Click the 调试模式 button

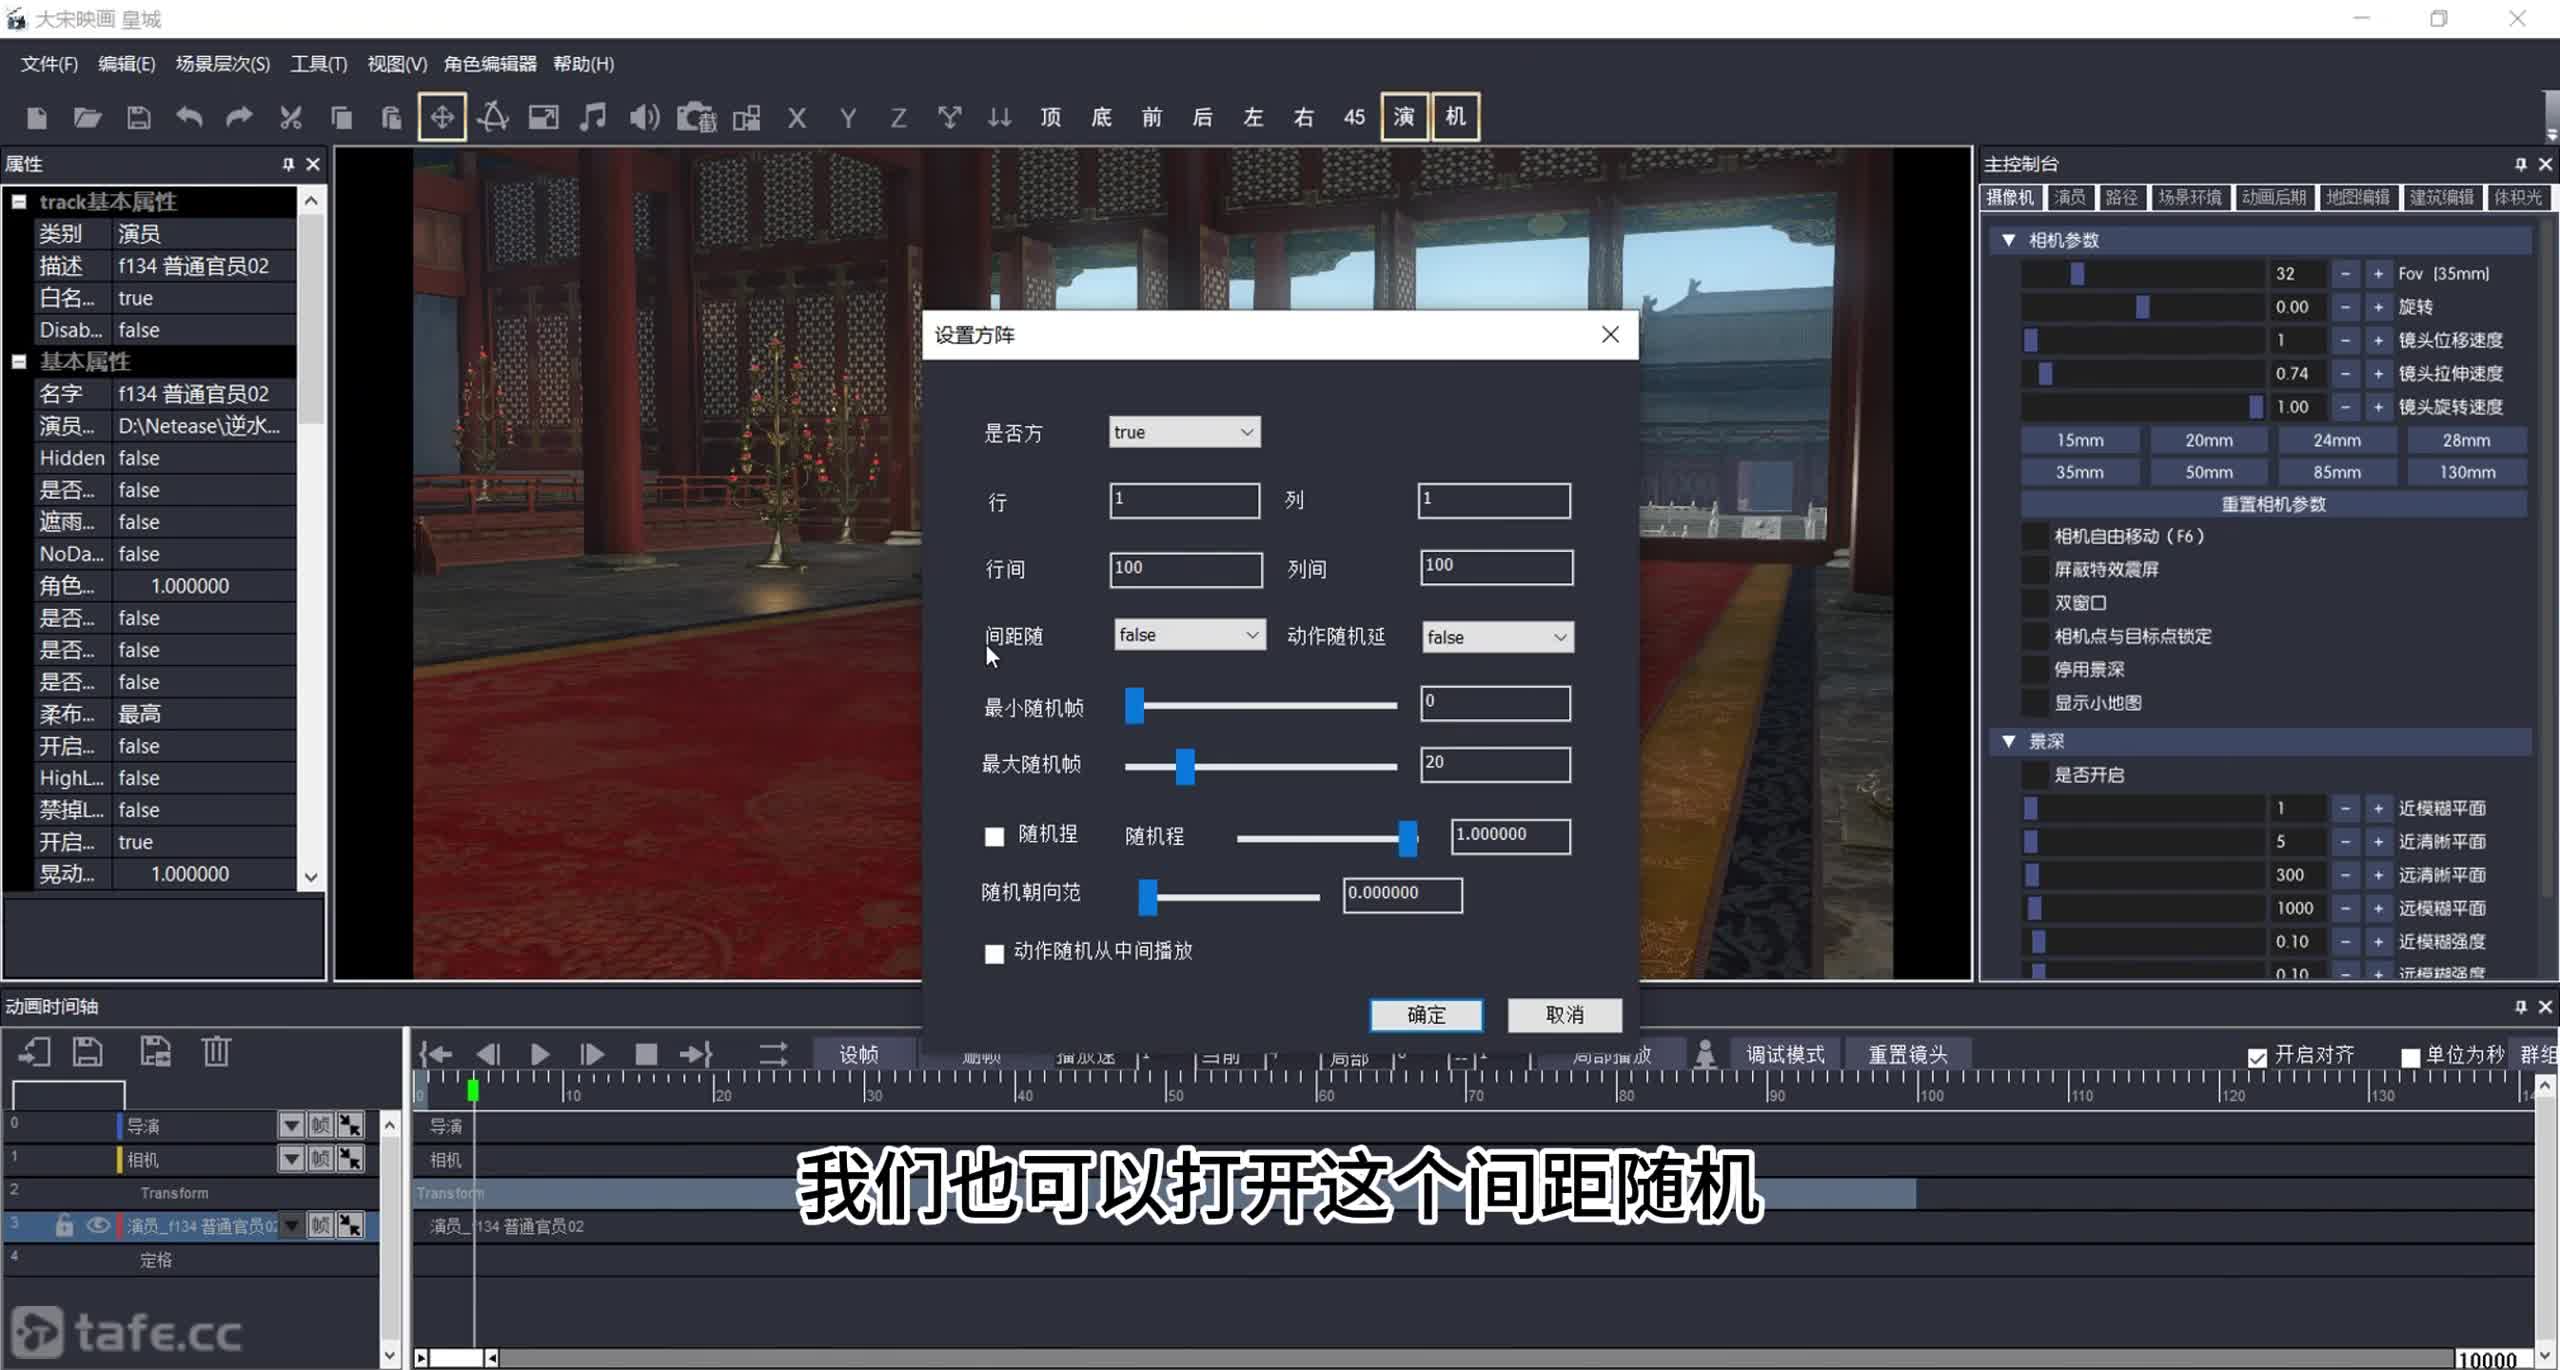(x=1785, y=1054)
